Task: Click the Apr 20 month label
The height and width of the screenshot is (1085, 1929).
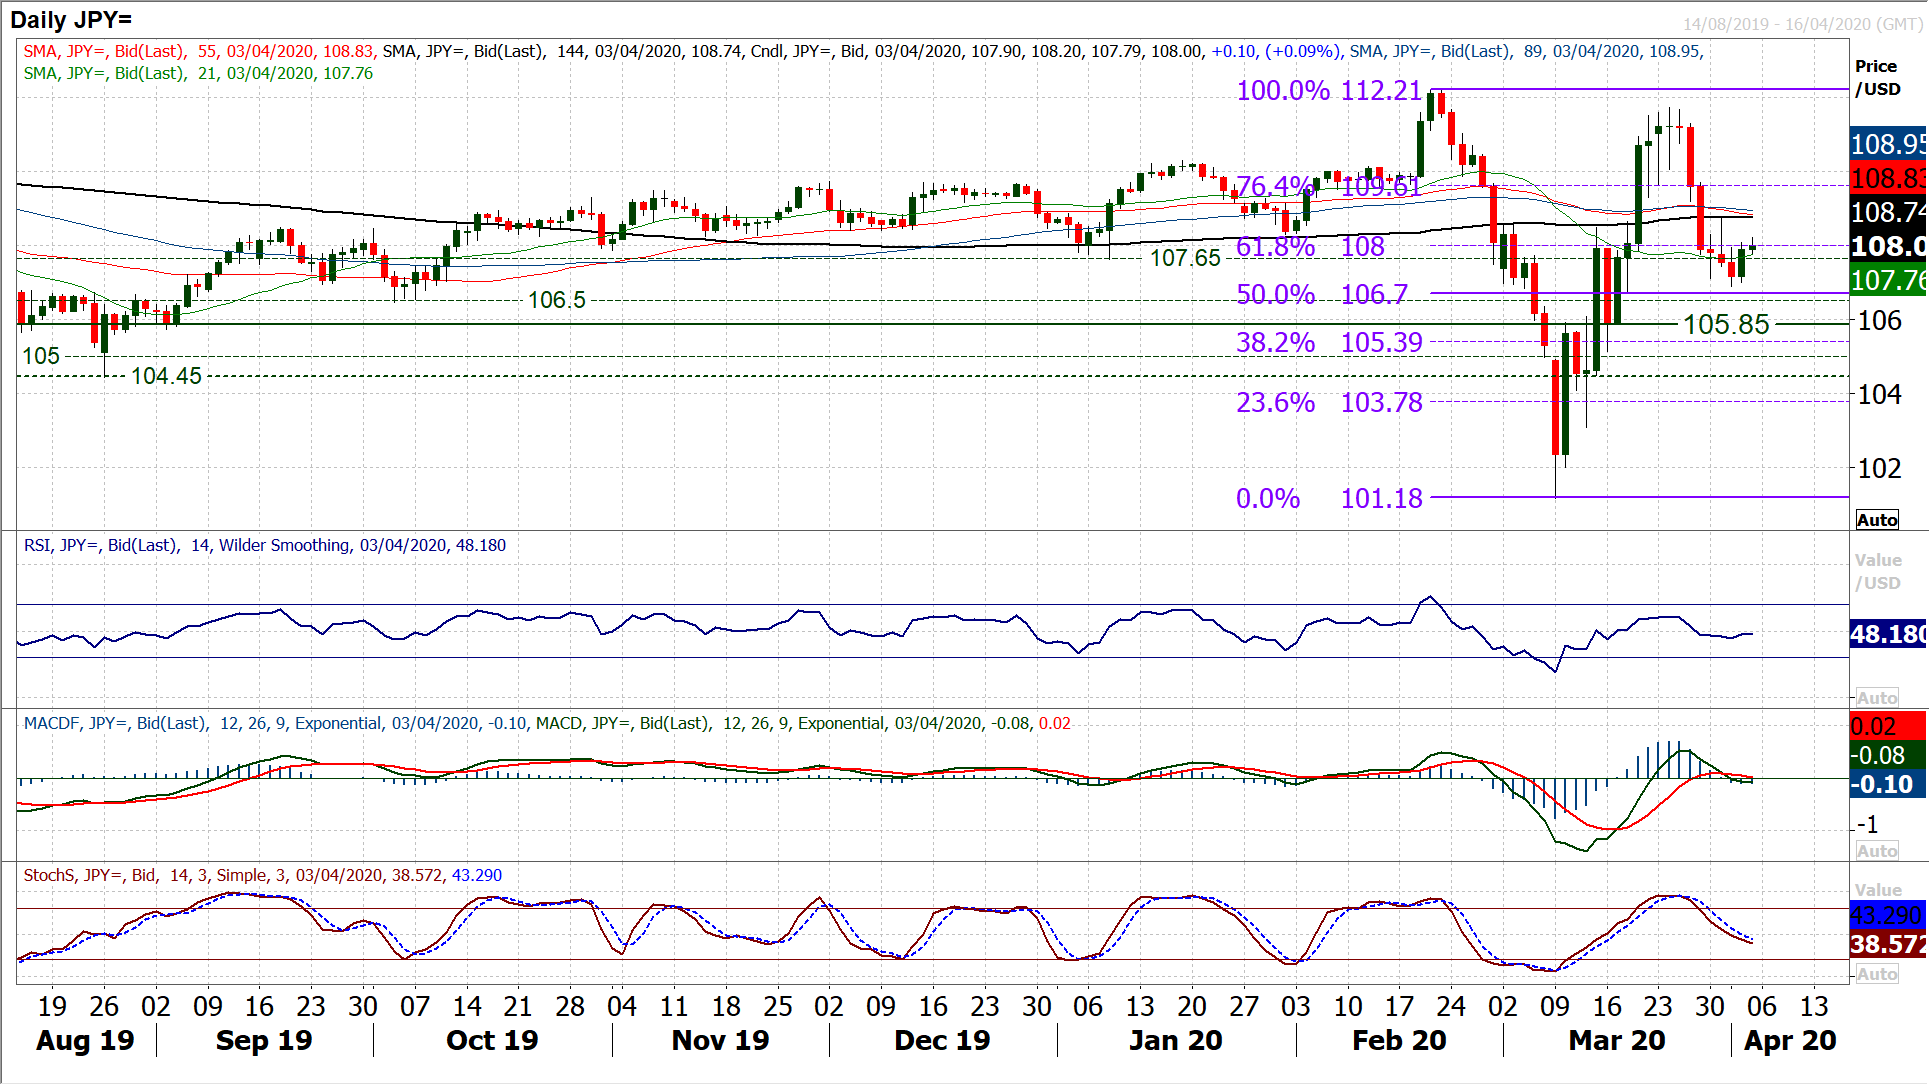Action: [x=1790, y=1040]
